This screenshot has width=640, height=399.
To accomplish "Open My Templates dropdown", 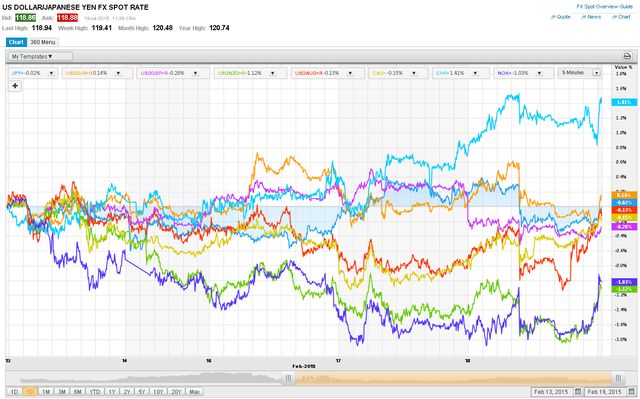I will pos(40,56).
